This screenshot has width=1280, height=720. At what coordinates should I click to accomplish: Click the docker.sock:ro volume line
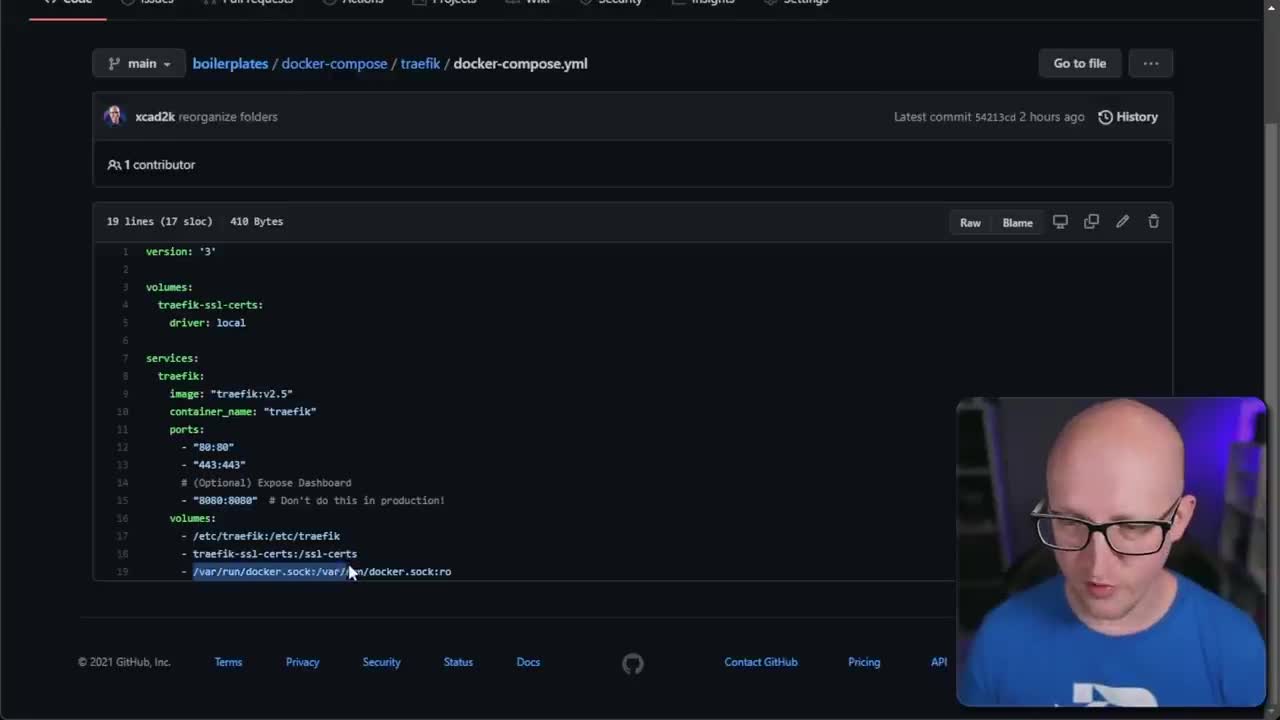tap(316, 571)
